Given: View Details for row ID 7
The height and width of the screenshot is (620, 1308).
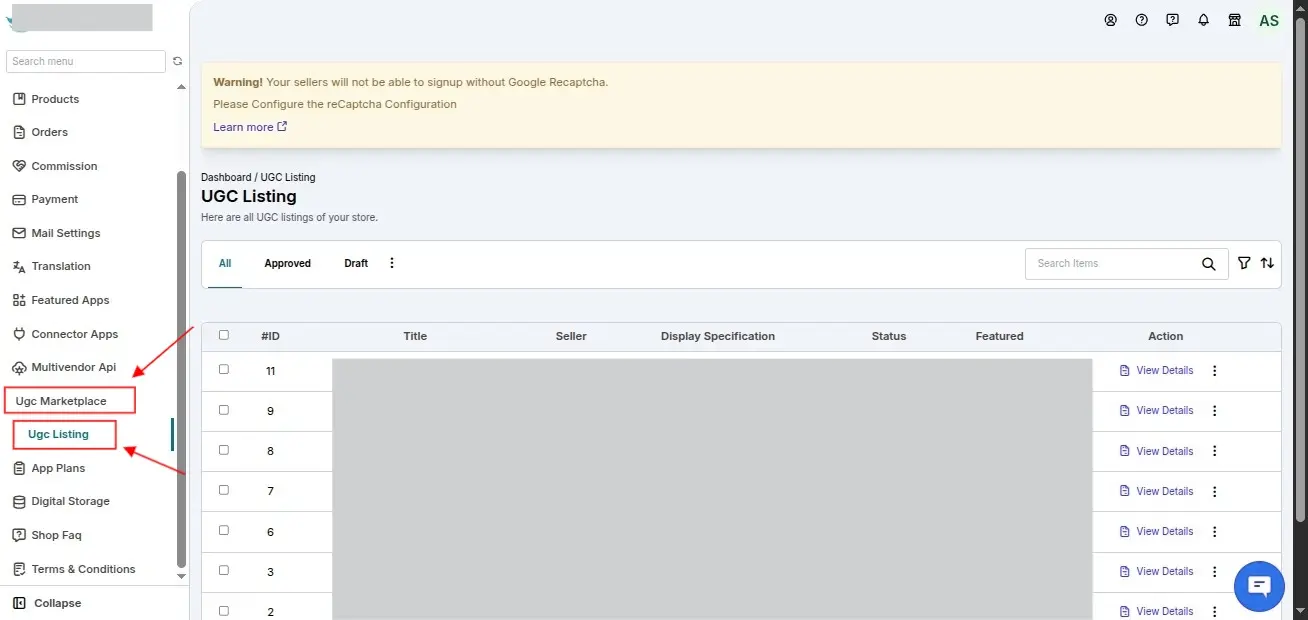Looking at the screenshot, I should pyautogui.click(x=1156, y=491).
